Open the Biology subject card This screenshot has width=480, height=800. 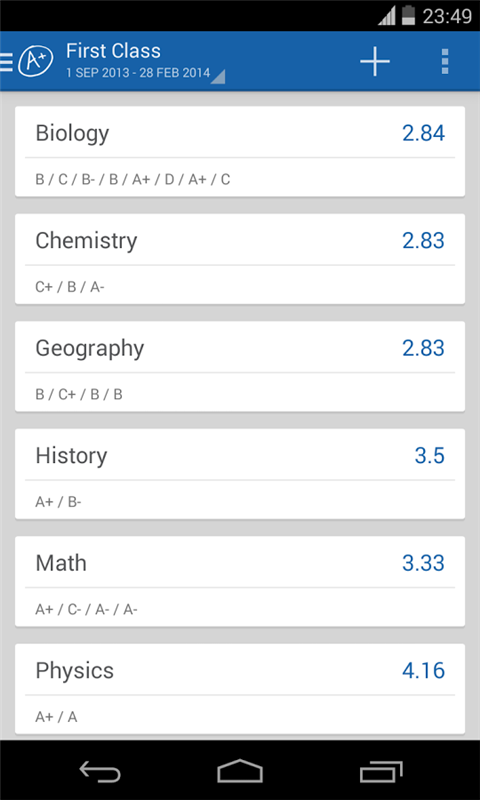click(240, 151)
